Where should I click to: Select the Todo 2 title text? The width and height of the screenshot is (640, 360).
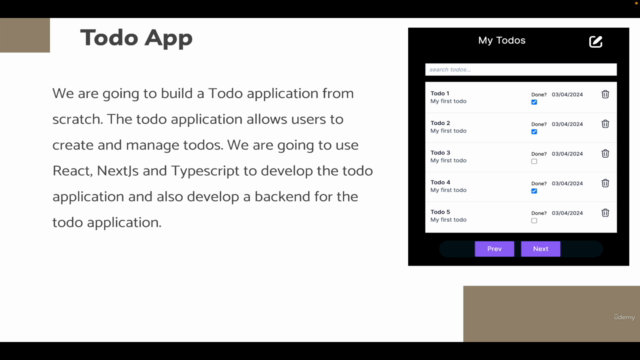pyautogui.click(x=440, y=123)
